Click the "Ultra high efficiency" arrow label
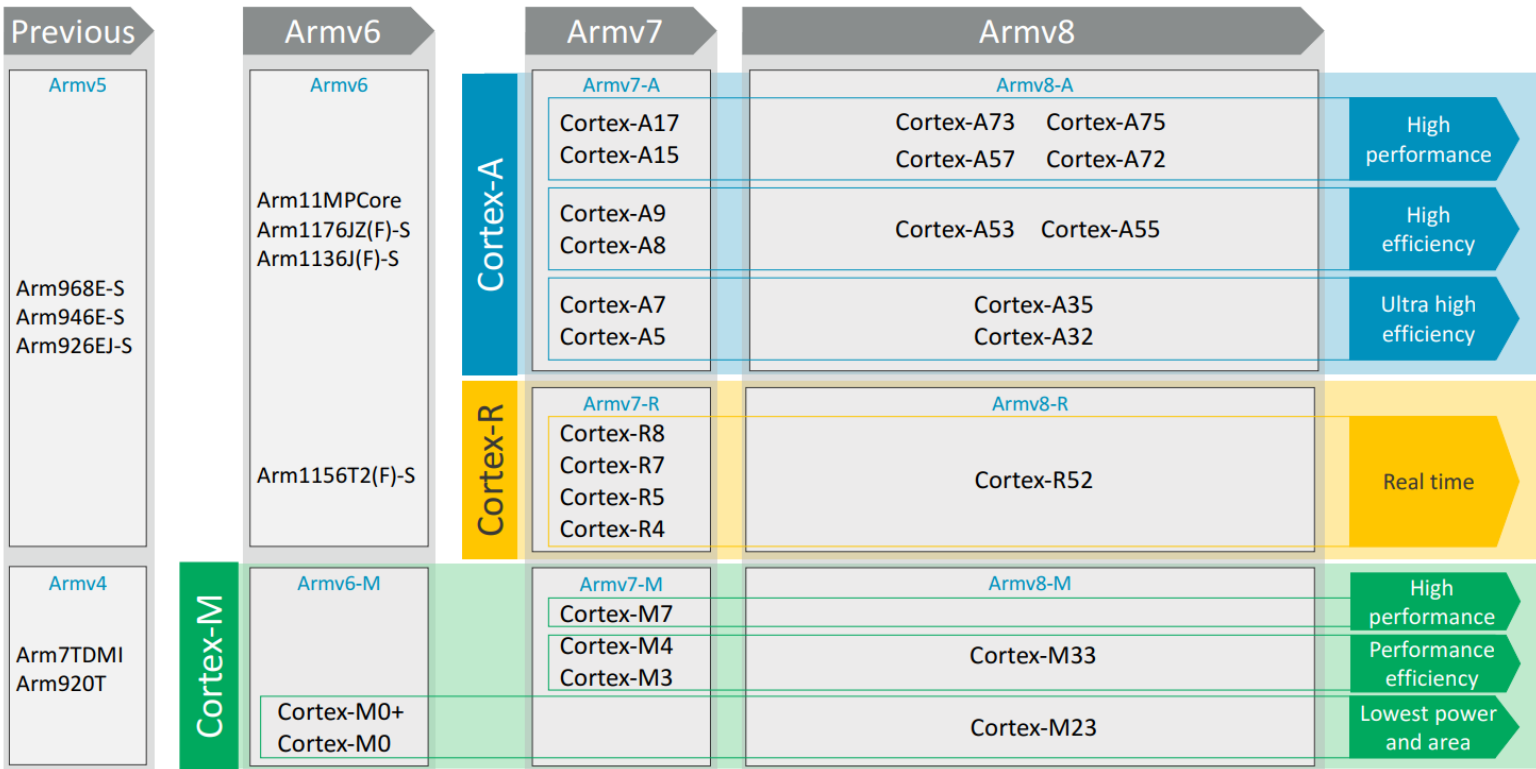Image resolution: width=1536 pixels, height=769 pixels. click(x=1434, y=319)
